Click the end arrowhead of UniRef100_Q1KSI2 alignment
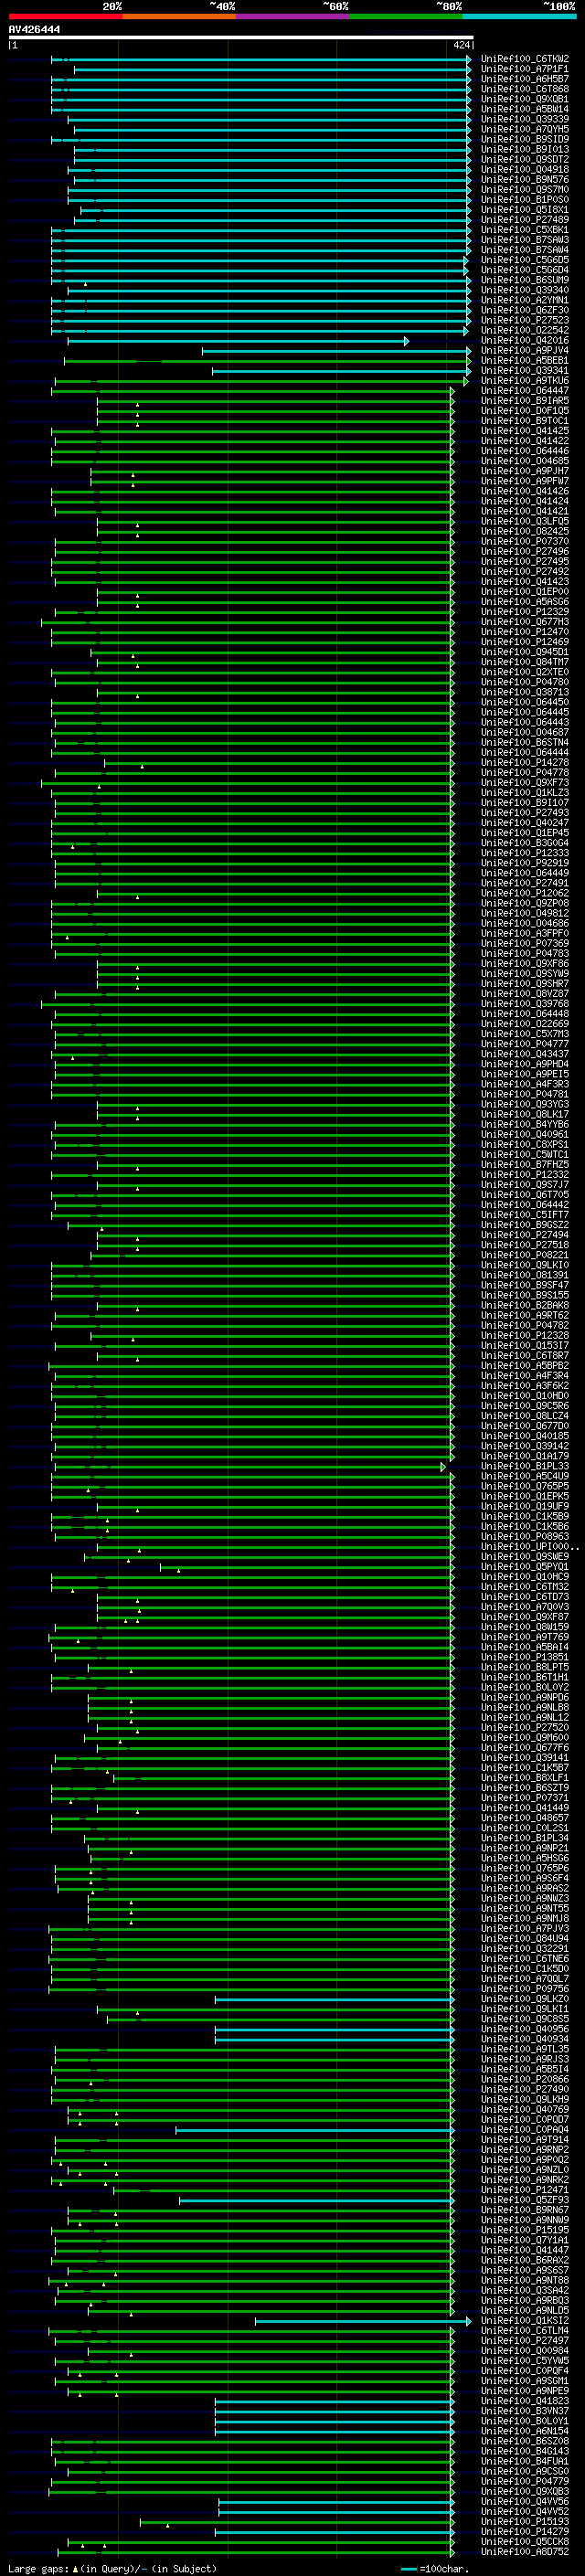Screen dimensions: 585x2576 pyautogui.click(x=468, y=2321)
